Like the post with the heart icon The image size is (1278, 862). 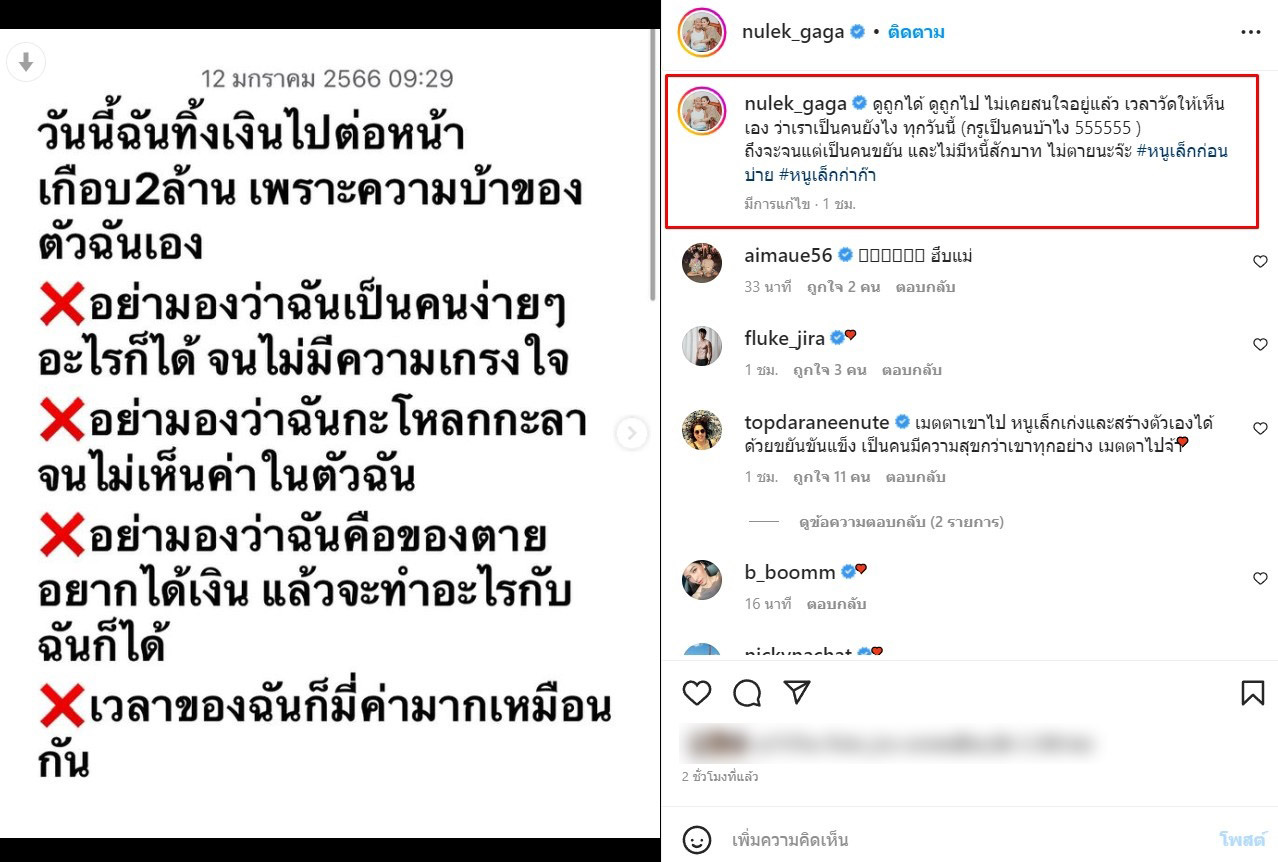click(x=696, y=693)
